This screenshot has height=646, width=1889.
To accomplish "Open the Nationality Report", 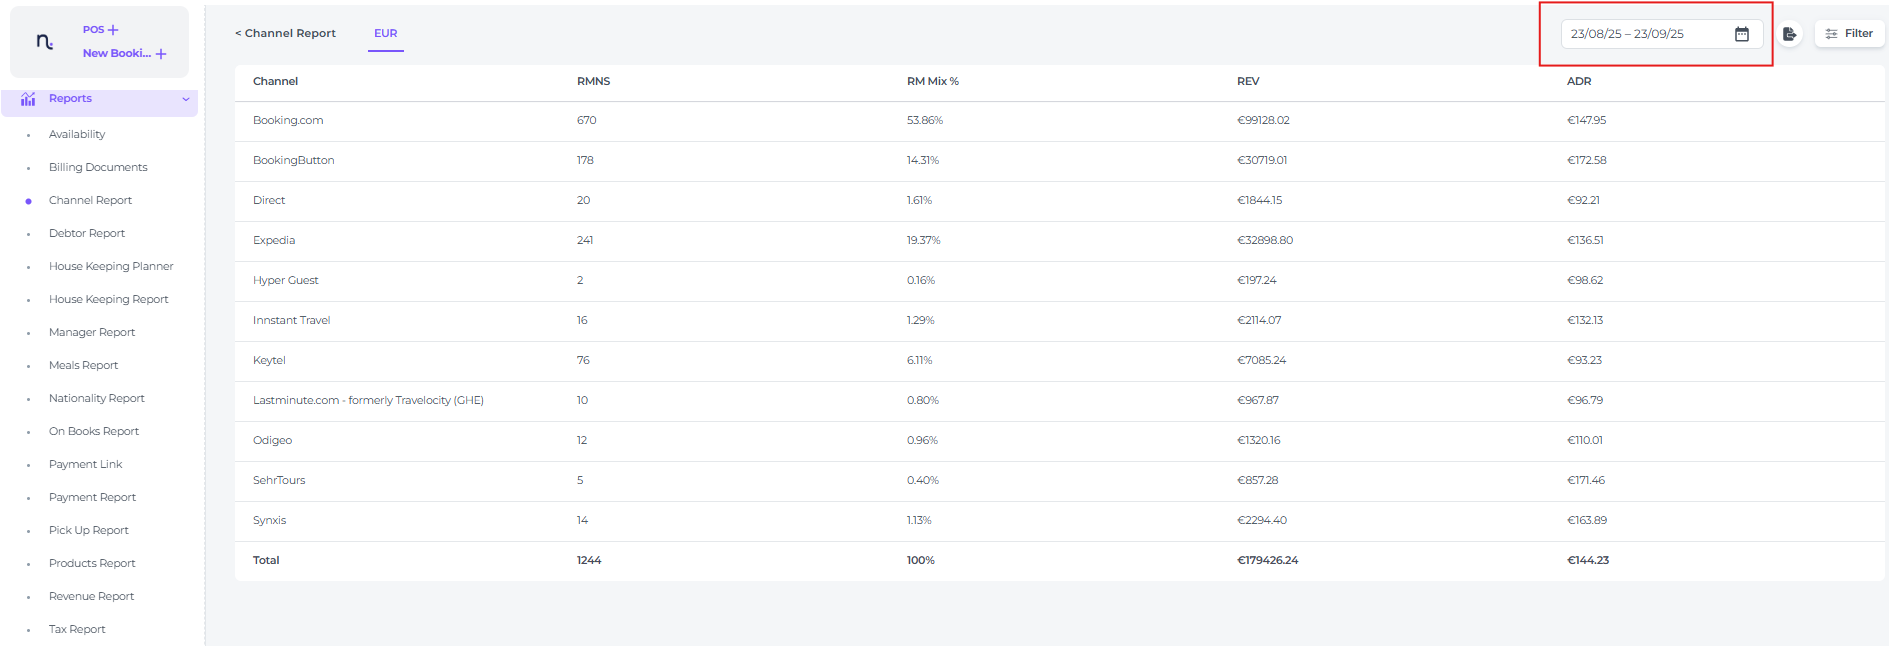I will tap(97, 399).
